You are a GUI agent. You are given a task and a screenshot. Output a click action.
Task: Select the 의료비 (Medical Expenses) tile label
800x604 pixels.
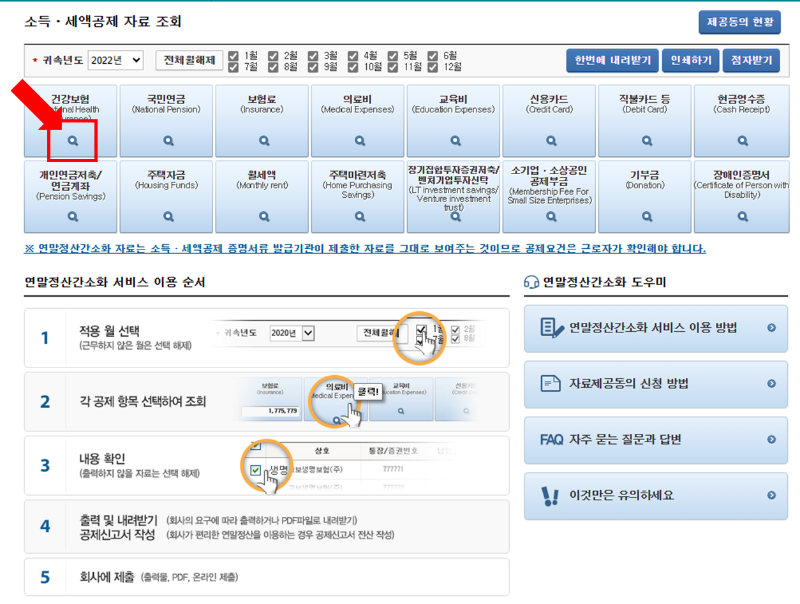point(357,104)
